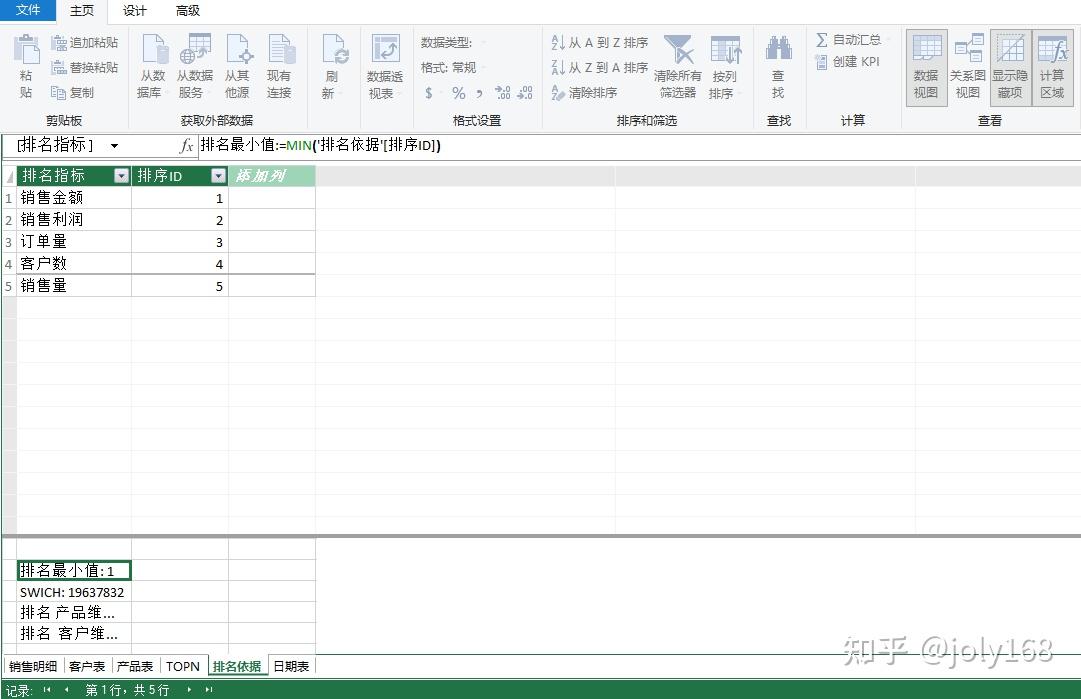Open the 日期表 sheet tab
Viewport: 1081px width, 699px height.
[291, 667]
